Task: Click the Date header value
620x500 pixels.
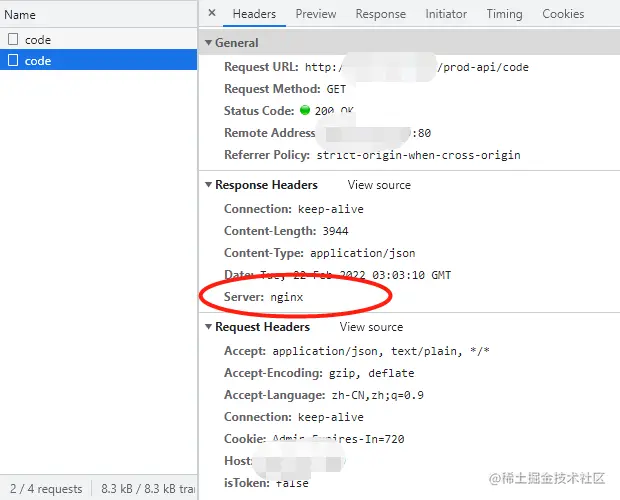Action: pyautogui.click(x=355, y=275)
